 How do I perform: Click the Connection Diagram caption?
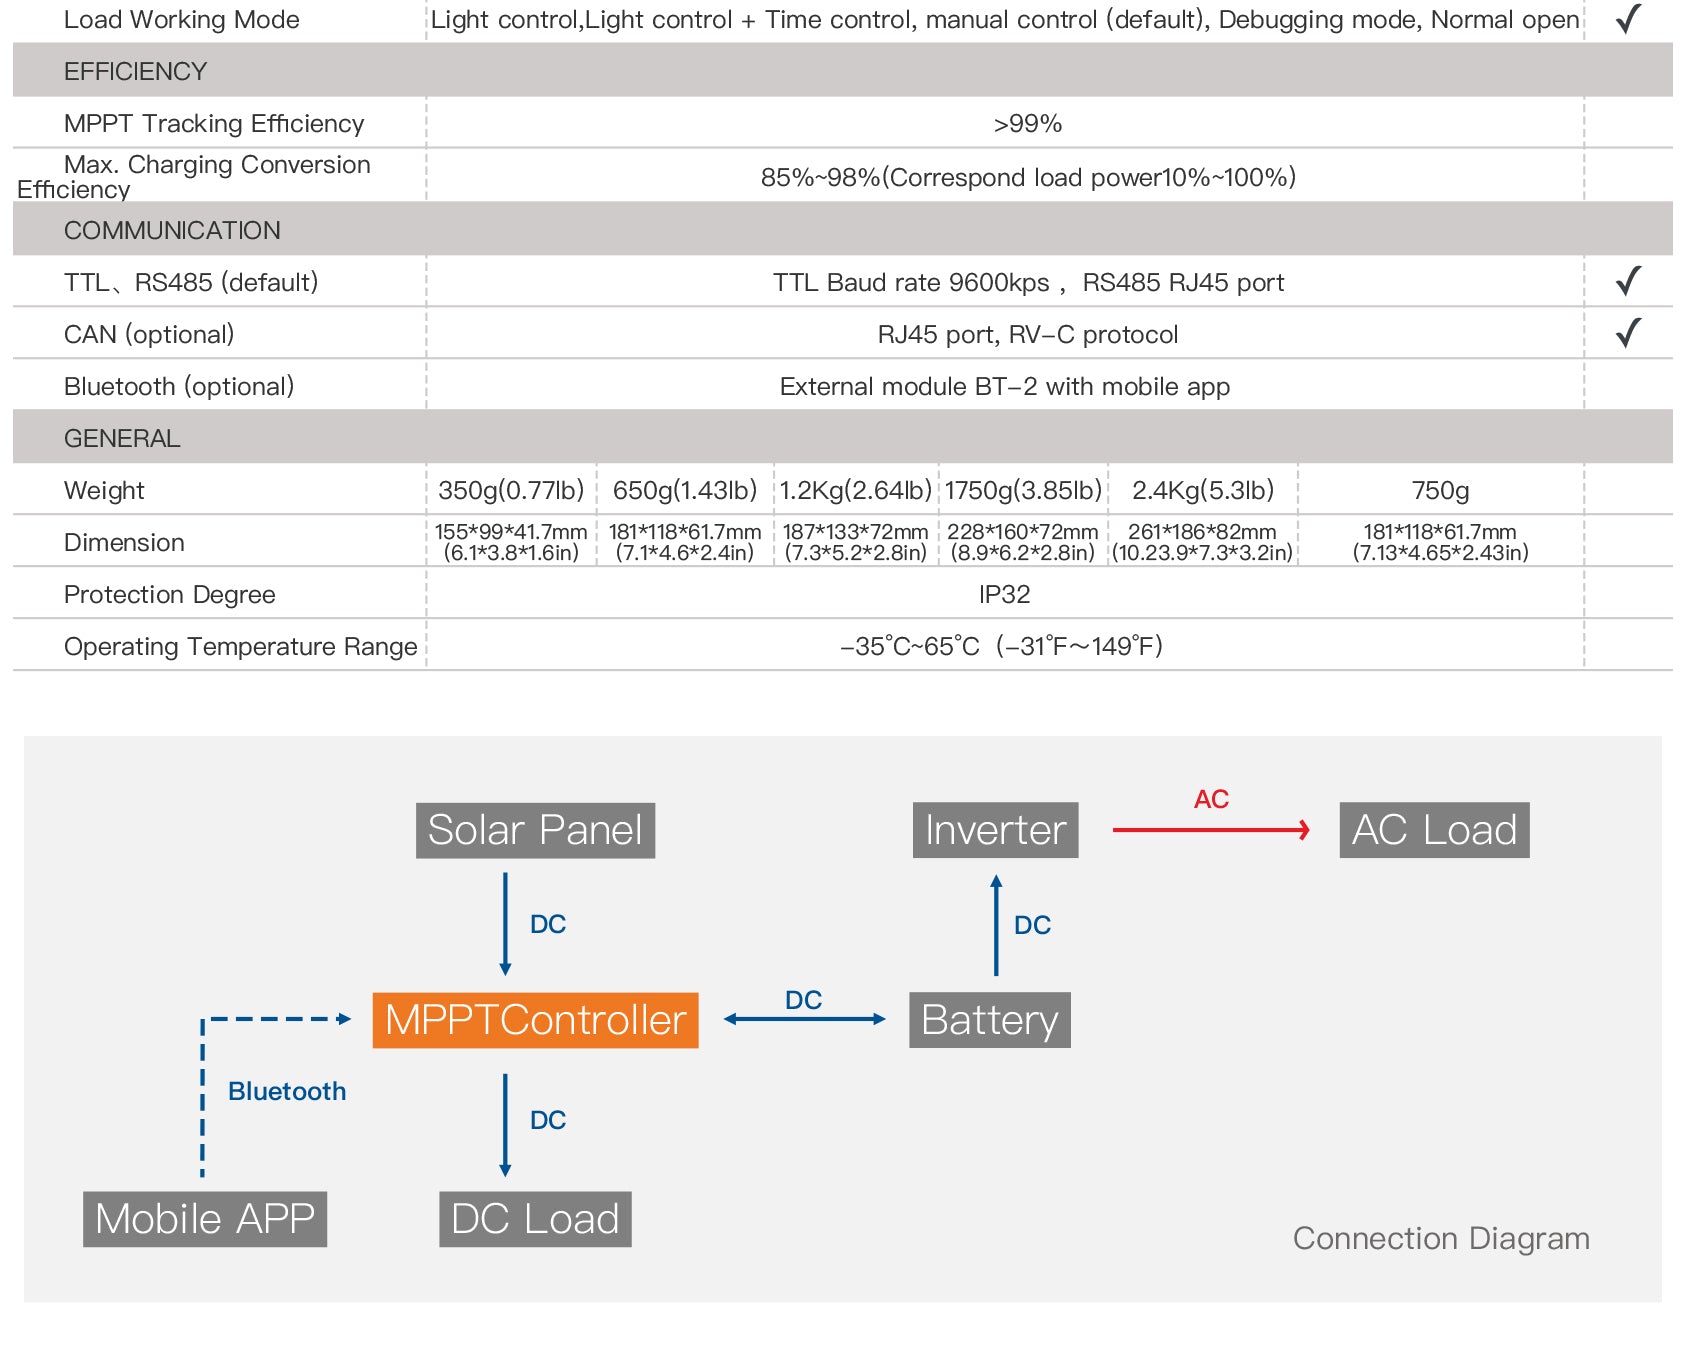(1441, 1238)
